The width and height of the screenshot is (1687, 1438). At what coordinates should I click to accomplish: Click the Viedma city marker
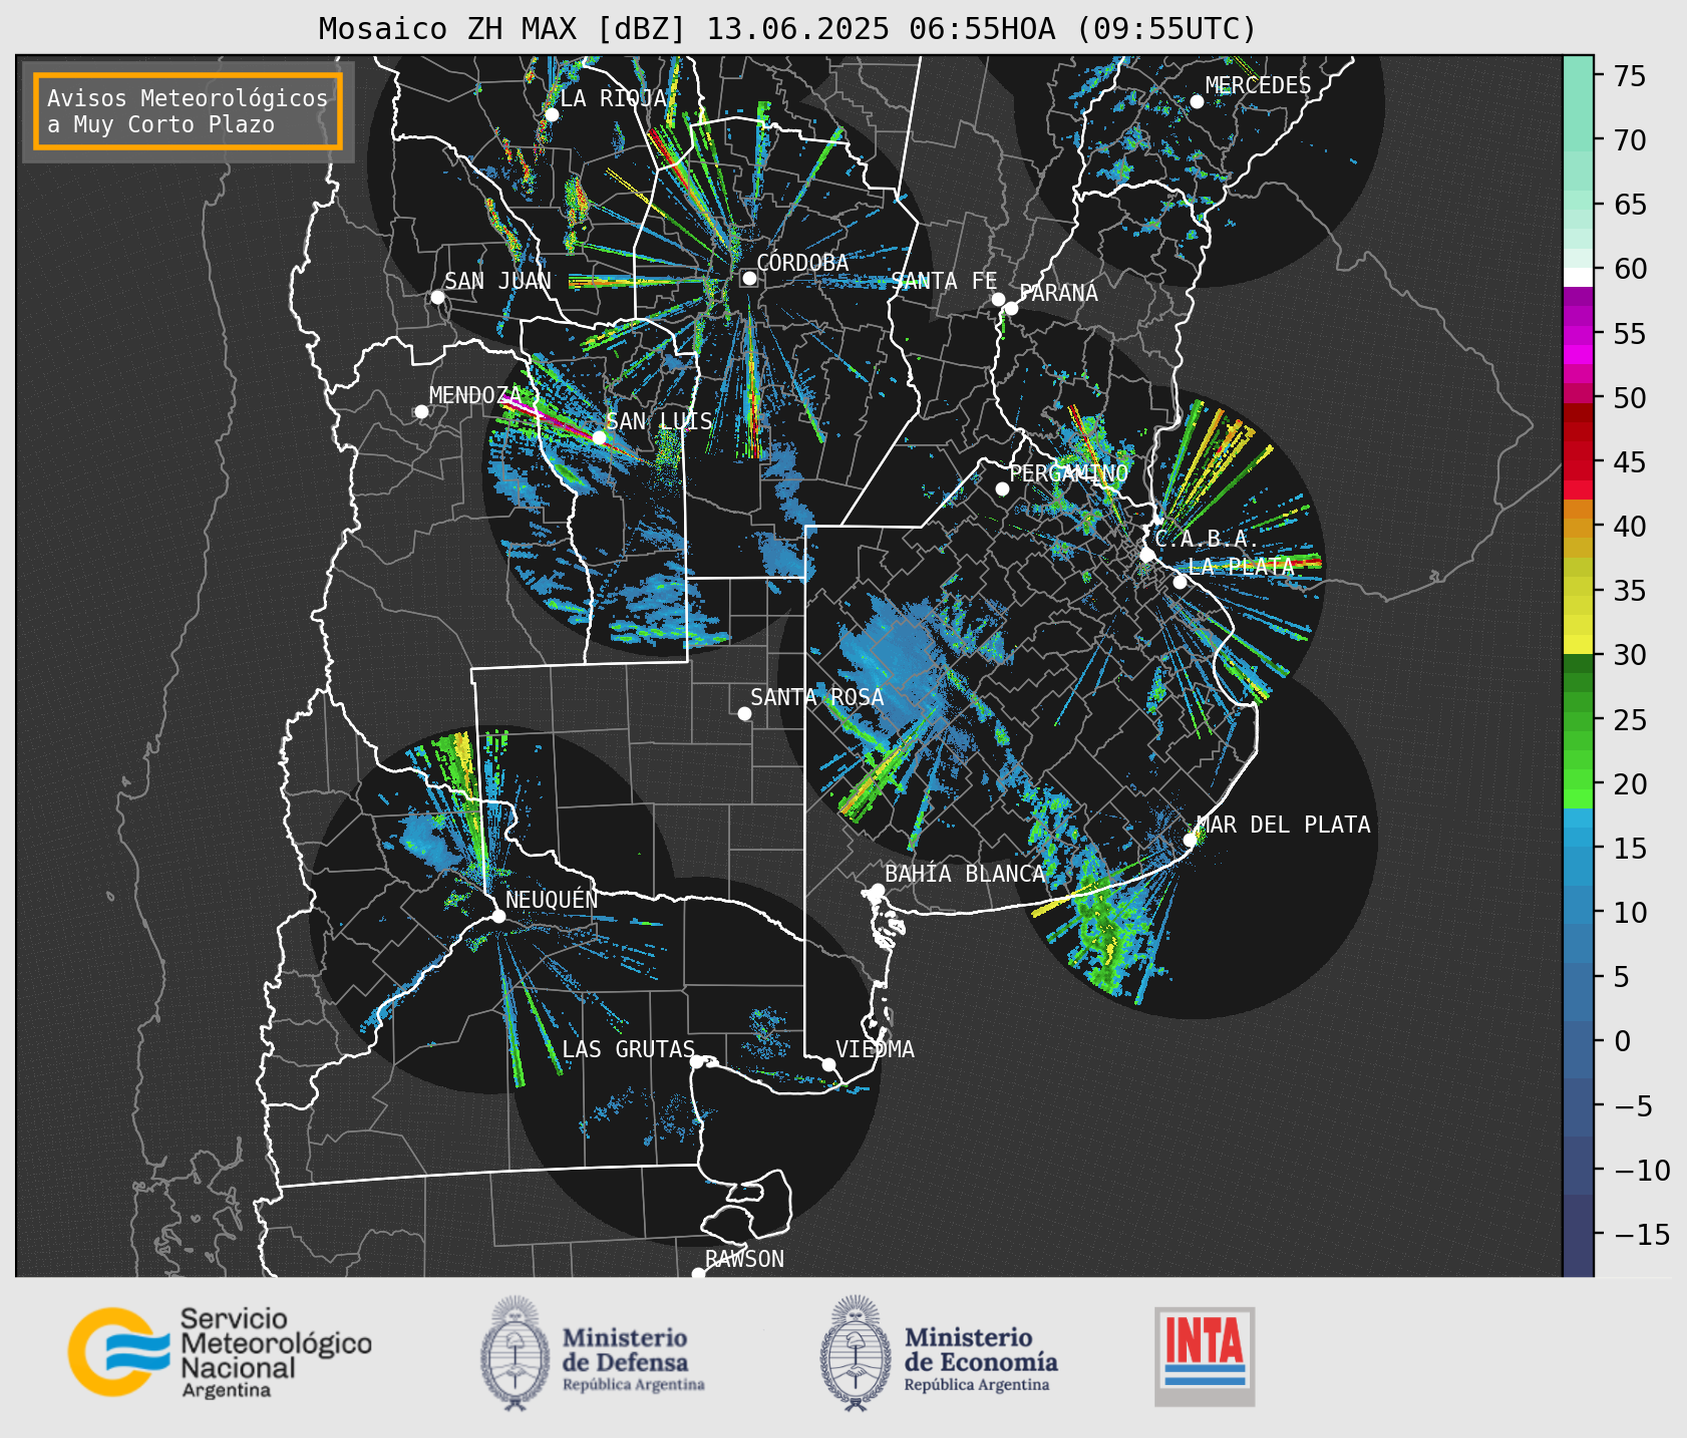[x=829, y=1064]
